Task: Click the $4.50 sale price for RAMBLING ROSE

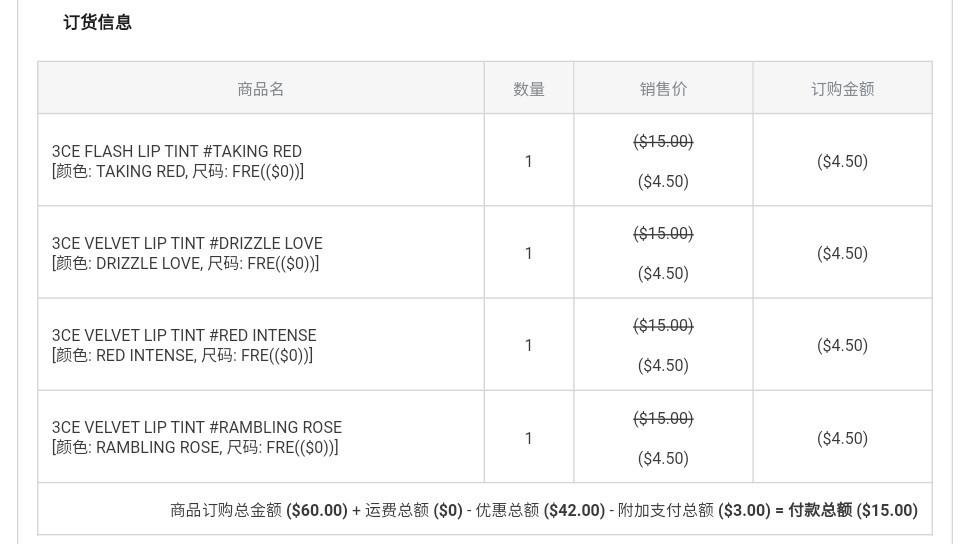Action: tap(663, 459)
